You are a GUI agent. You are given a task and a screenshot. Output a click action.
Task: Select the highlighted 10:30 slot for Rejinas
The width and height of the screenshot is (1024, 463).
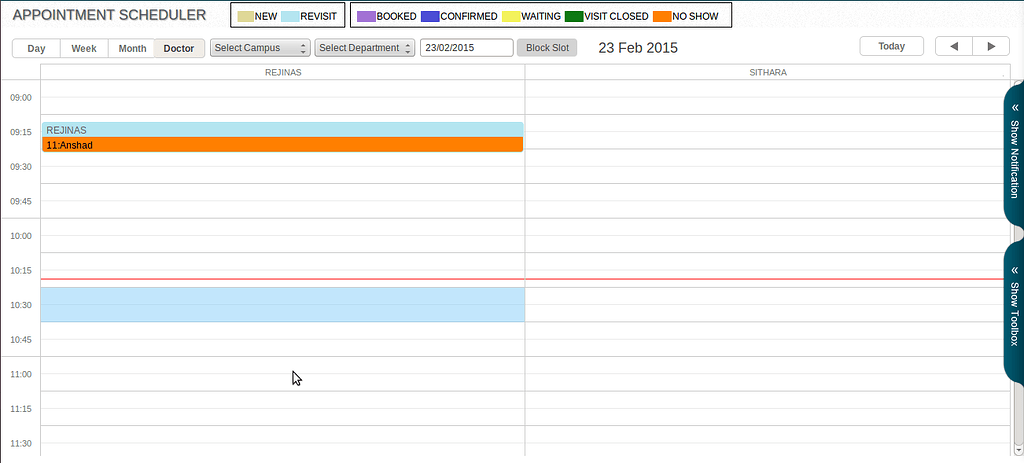coord(283,304)
